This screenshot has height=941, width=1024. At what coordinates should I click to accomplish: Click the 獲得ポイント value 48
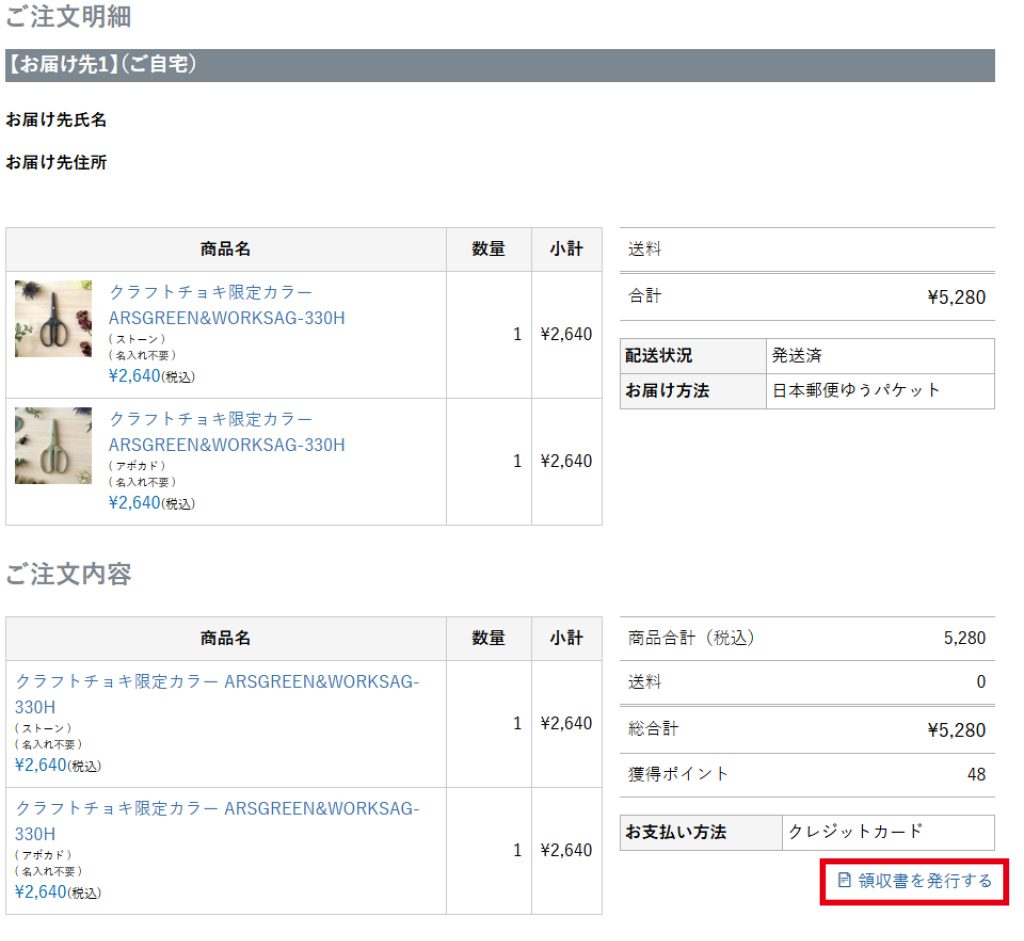point(976,774)
